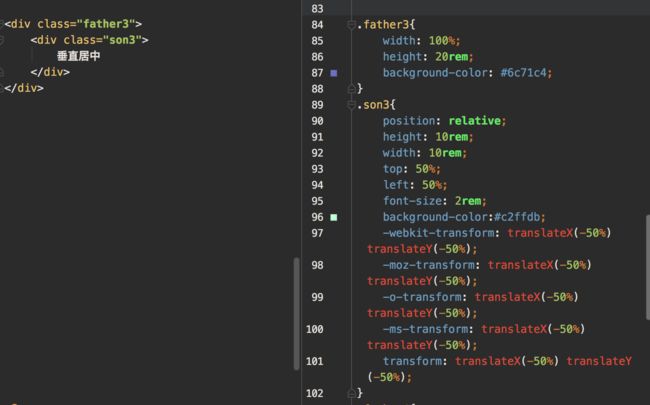650x405 pixels.
Task: Click translateX(-50%) on the transform line 101
Action: [x=507, y=361]
